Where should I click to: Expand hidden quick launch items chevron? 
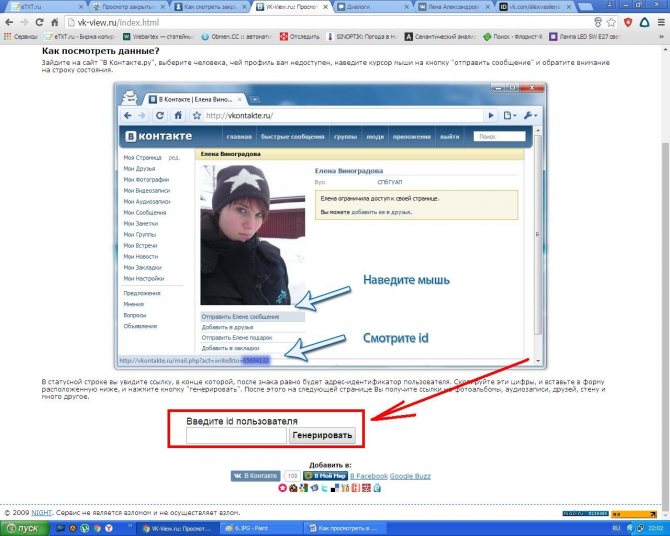point(129,525)
